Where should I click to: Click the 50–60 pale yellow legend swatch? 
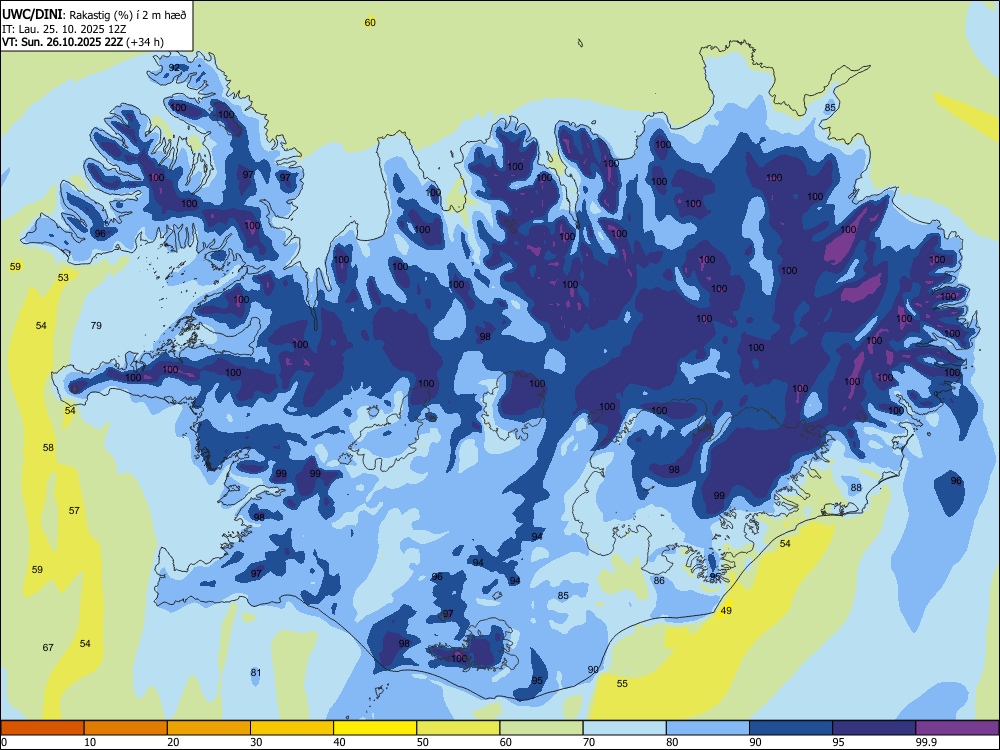459,728
